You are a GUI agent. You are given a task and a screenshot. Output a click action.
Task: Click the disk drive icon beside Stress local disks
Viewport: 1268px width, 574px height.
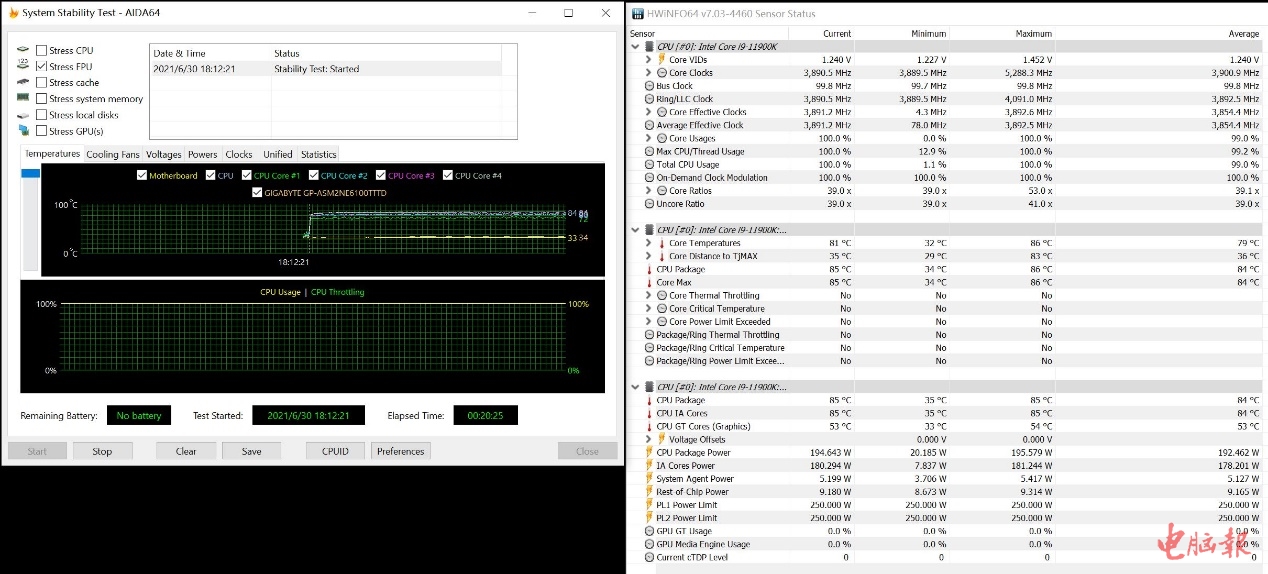coord(23,114)
